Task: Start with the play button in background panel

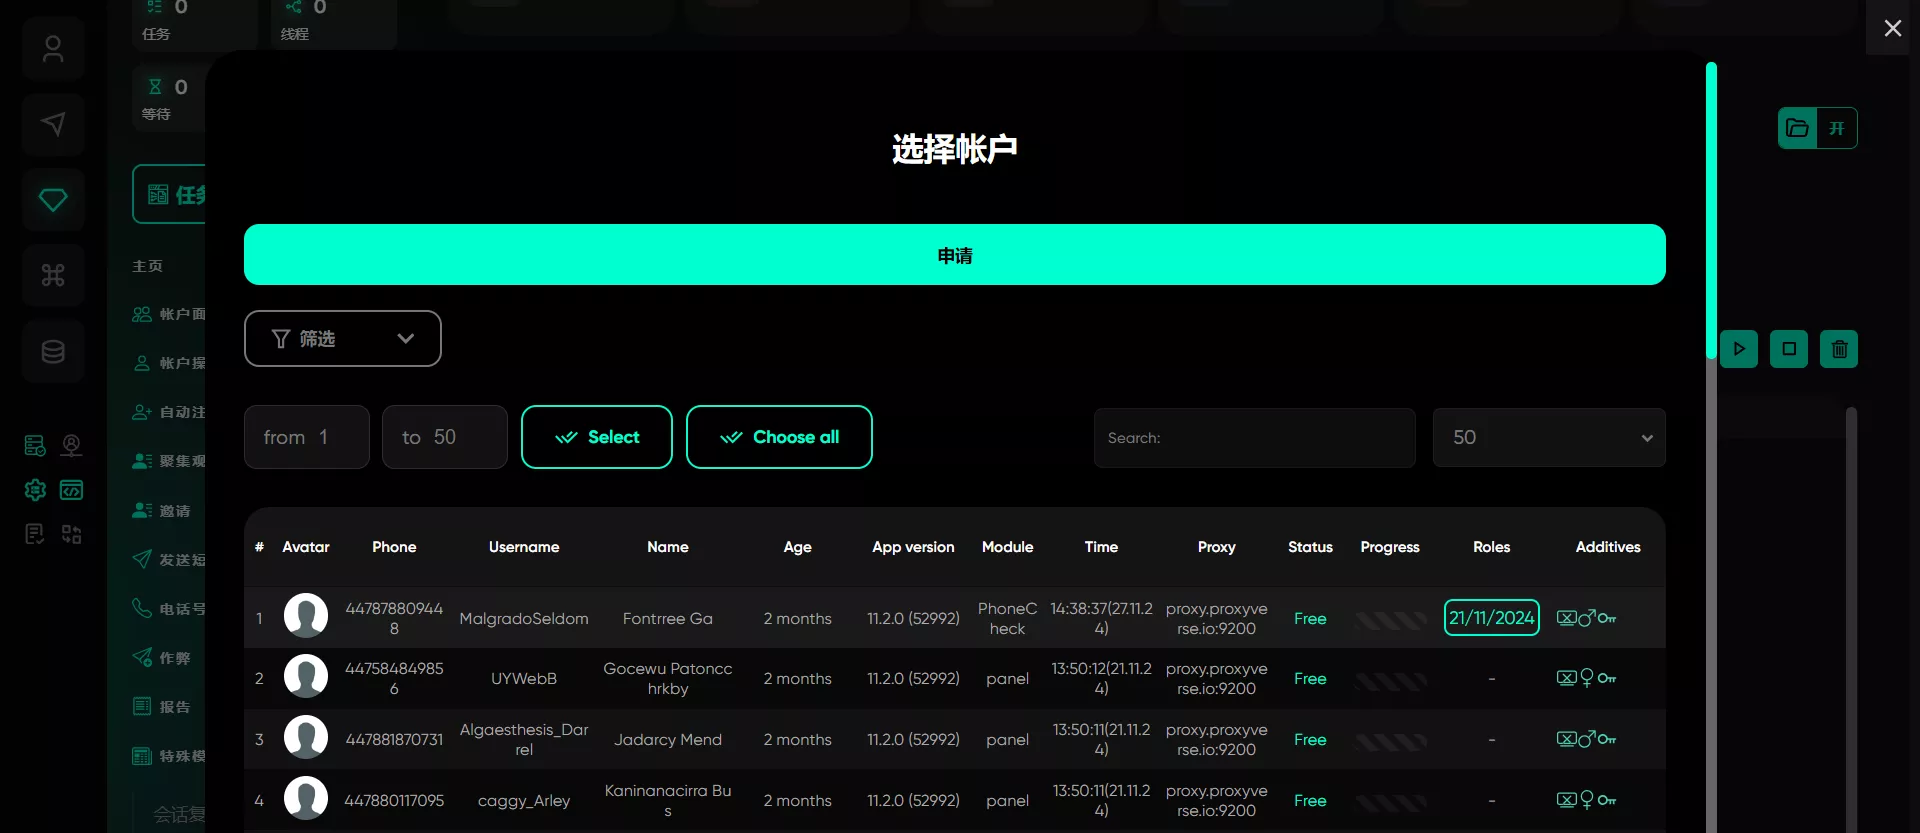Action: coord(1739,349)
